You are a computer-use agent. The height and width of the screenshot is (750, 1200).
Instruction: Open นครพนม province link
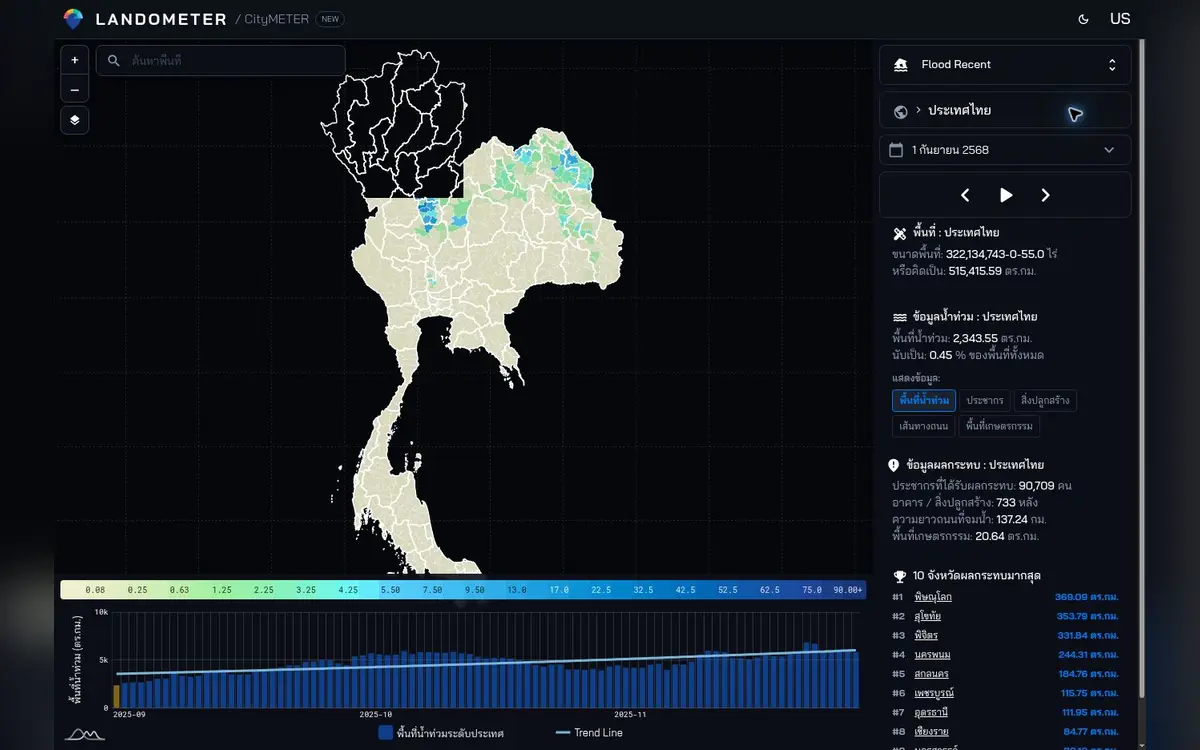click(931, 655)
